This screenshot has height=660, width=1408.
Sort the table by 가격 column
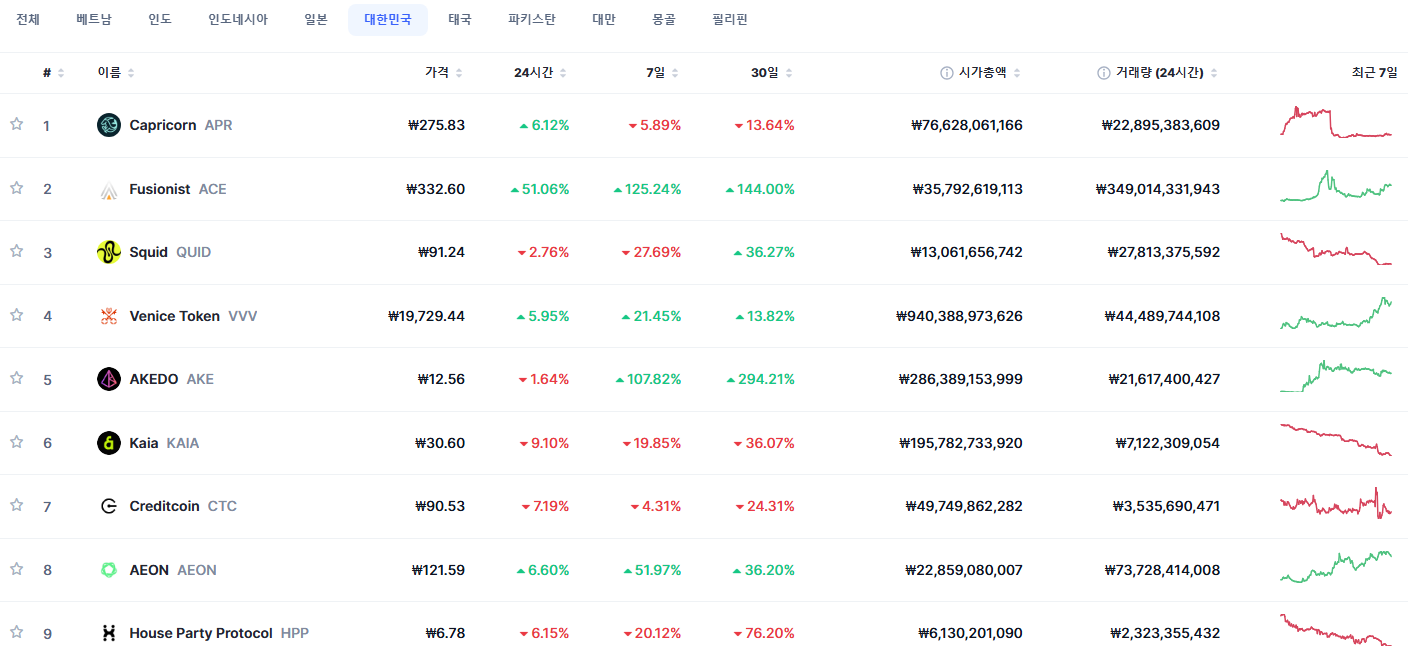pyautogui.click(x=443, y=73)
